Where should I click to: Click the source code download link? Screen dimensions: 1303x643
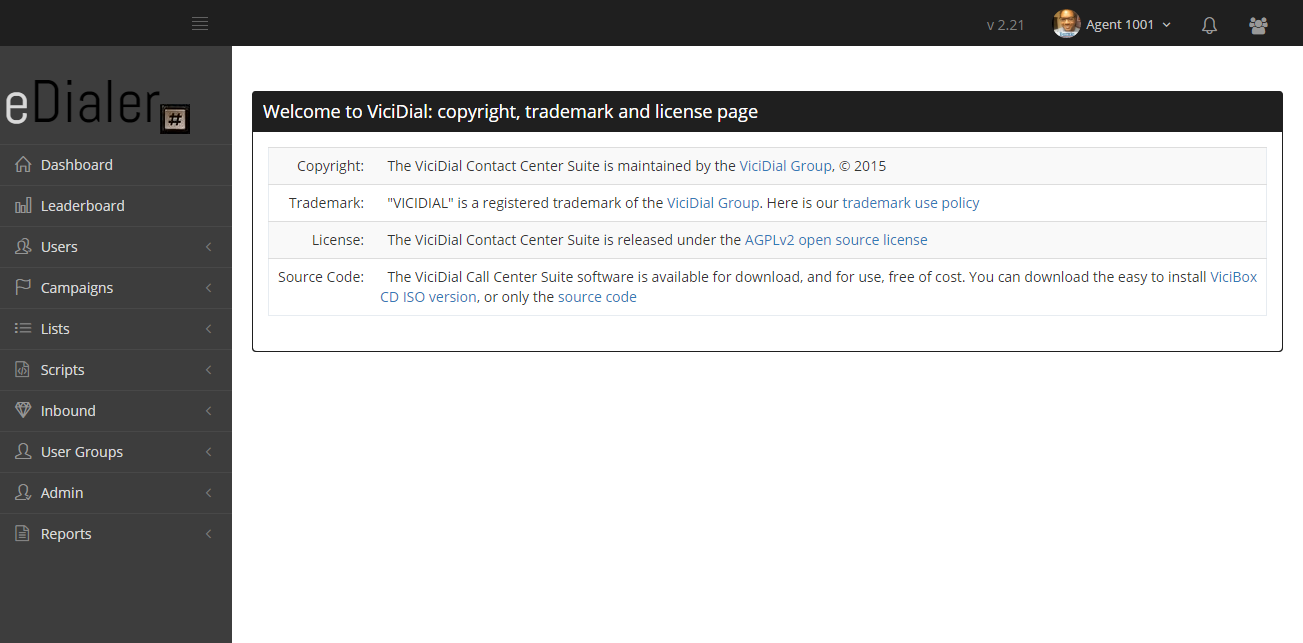(597, 297)
